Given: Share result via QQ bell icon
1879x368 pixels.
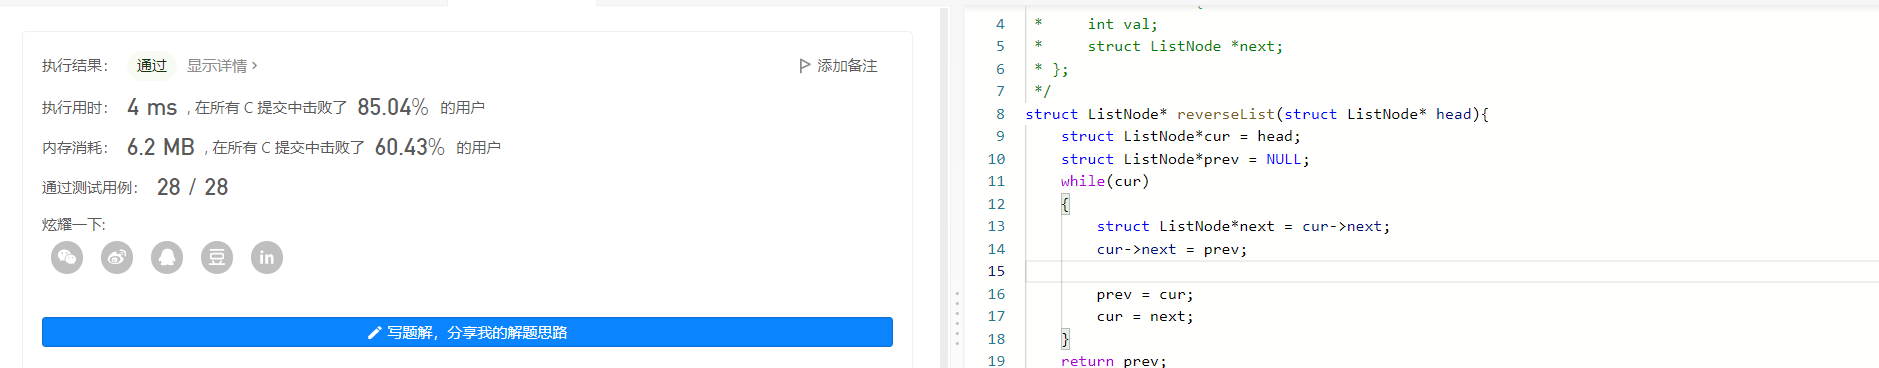Looking at the screenshot, I should [167, 258].
